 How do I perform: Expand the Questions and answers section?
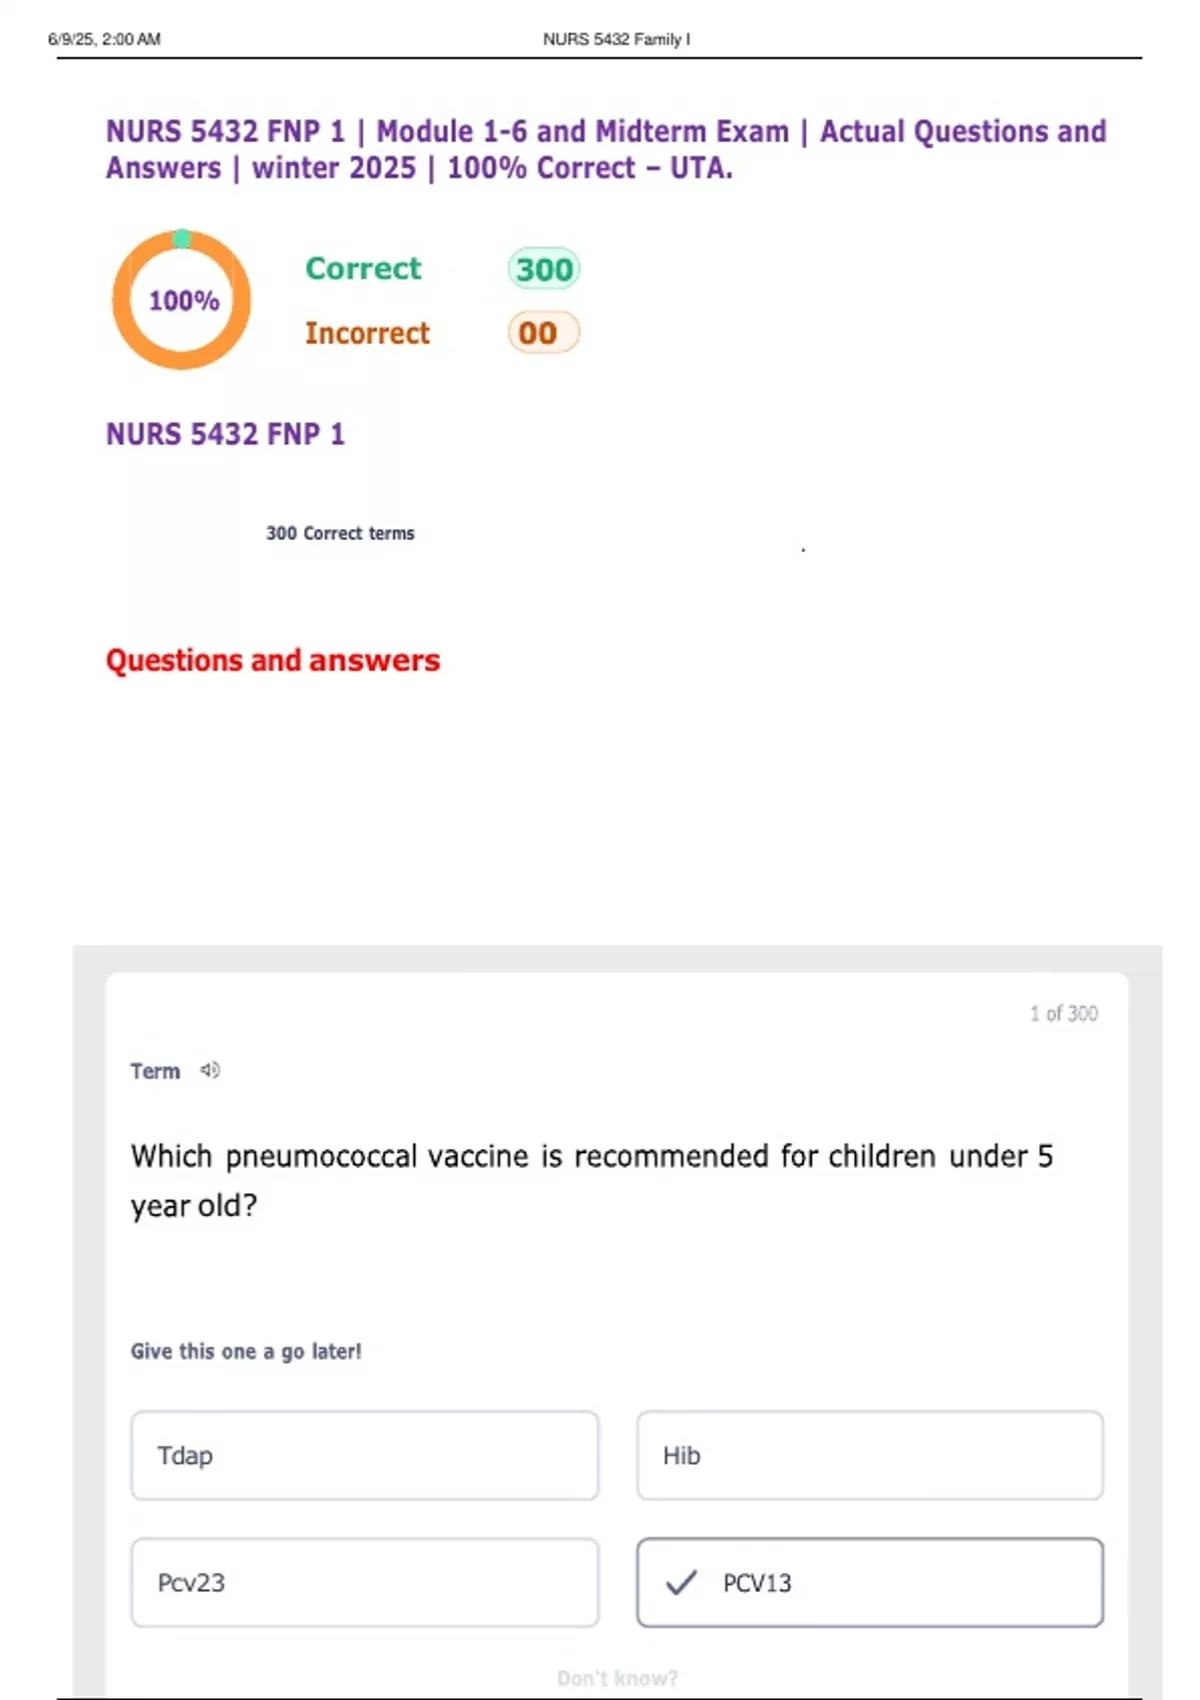(273, 660)
